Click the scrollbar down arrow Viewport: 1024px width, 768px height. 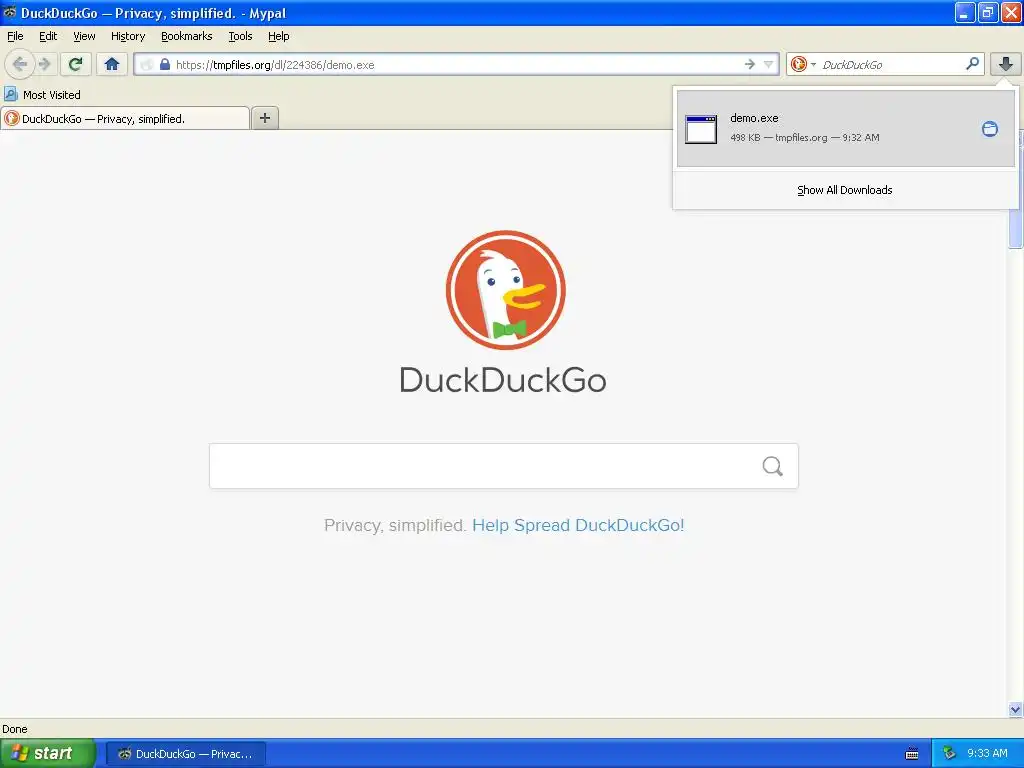1015,709
